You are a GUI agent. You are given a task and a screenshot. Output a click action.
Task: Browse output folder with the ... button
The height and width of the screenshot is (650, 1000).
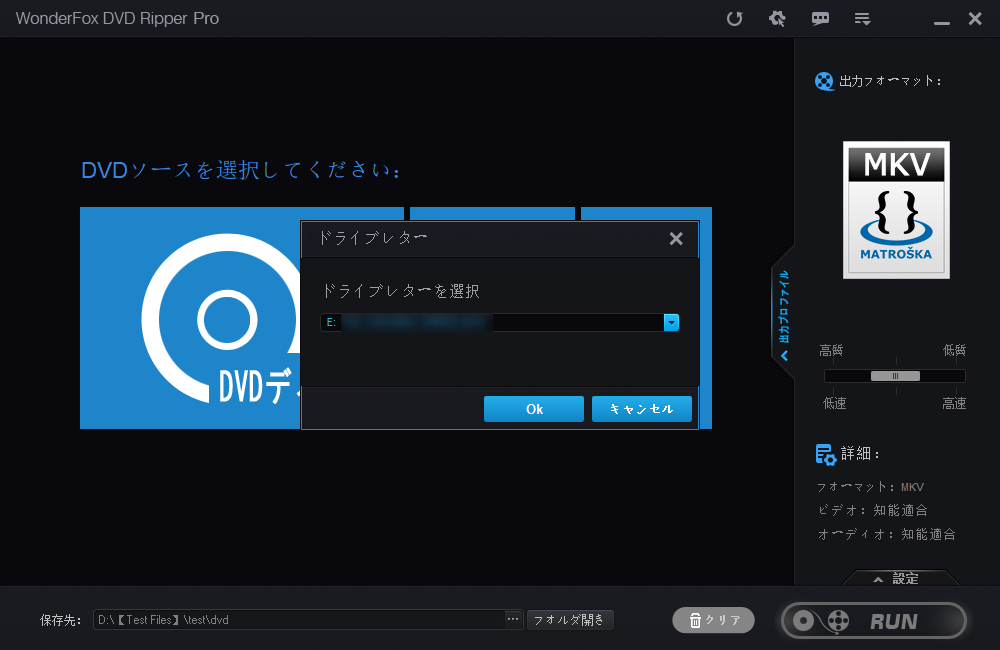[x=513, y=619]
